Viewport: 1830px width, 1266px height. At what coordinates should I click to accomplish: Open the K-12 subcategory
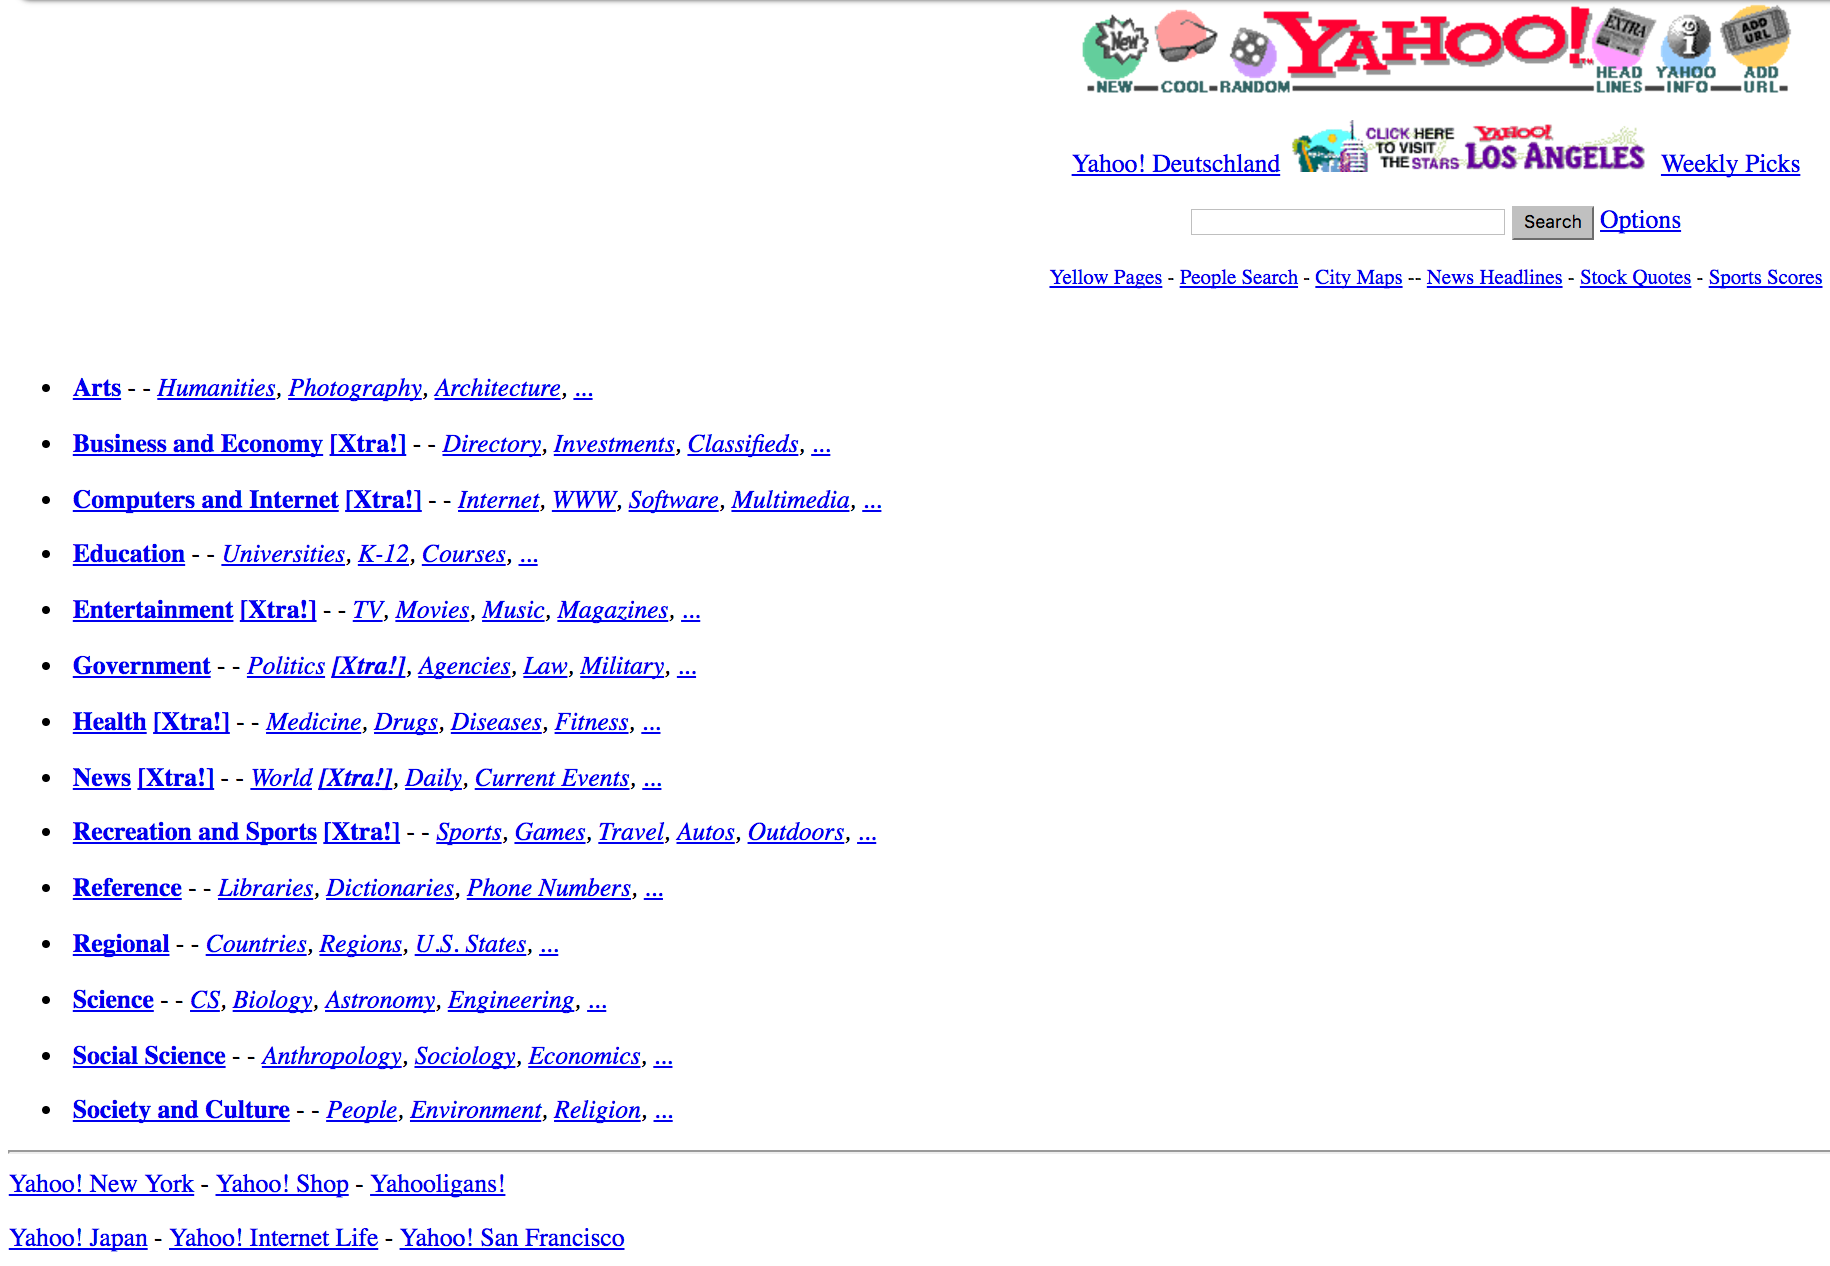pos(383,554)
